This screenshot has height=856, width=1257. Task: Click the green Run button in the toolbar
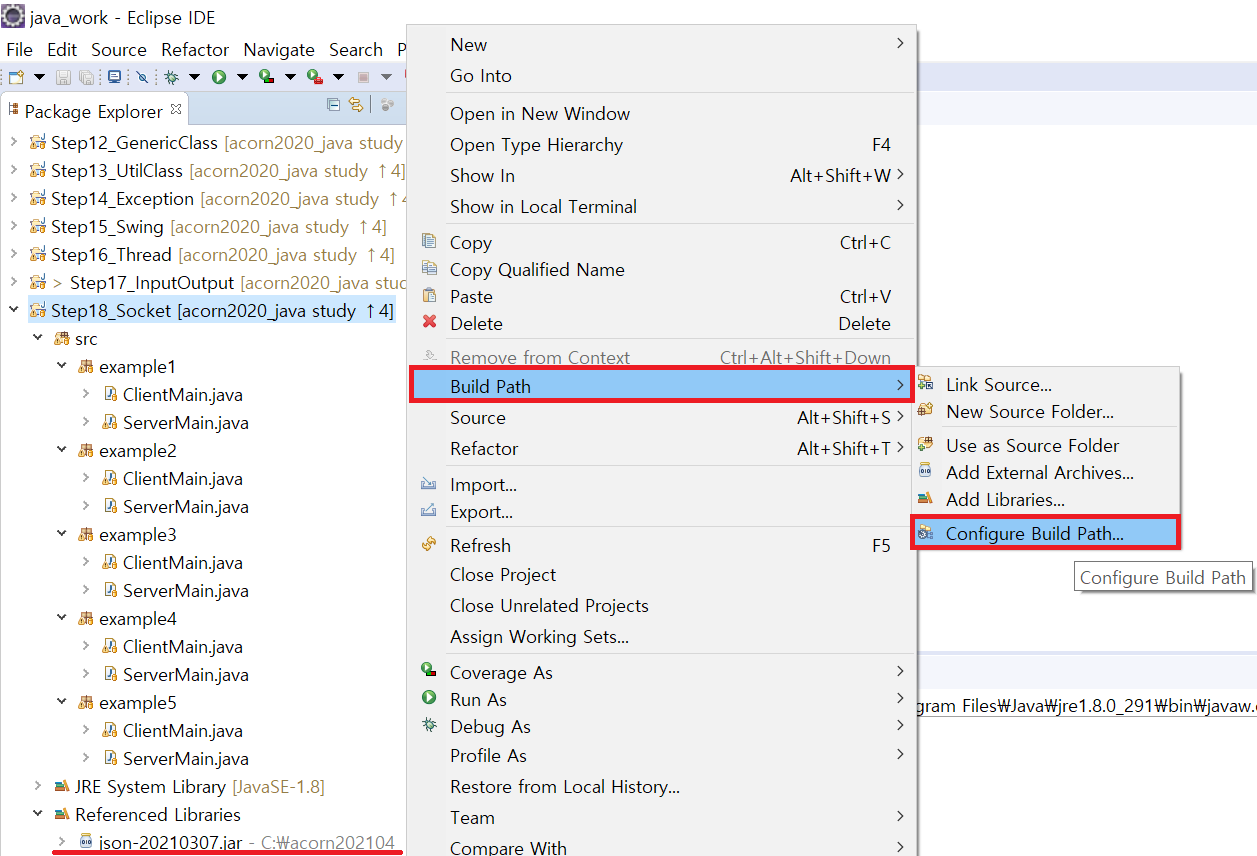[219, 77]
